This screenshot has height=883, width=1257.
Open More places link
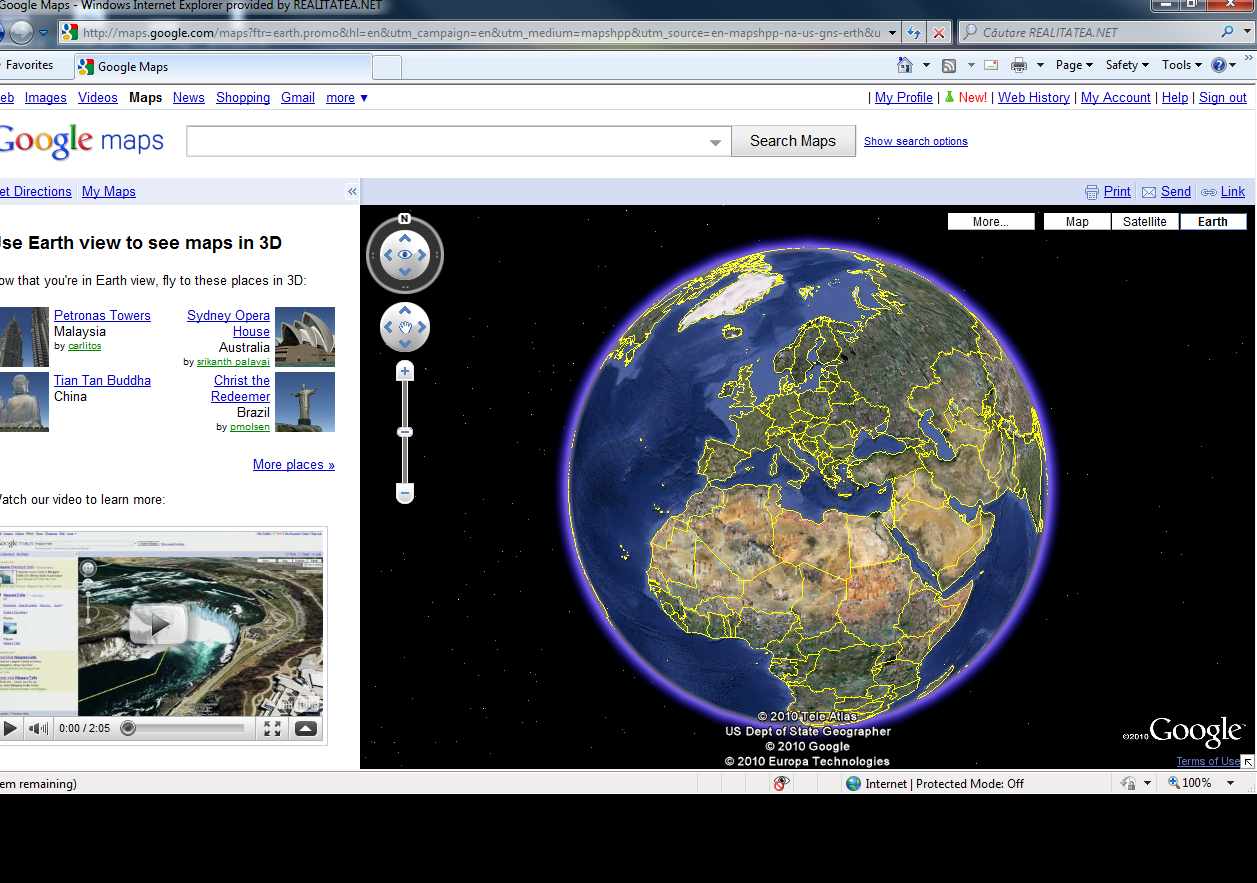[294, 464]
